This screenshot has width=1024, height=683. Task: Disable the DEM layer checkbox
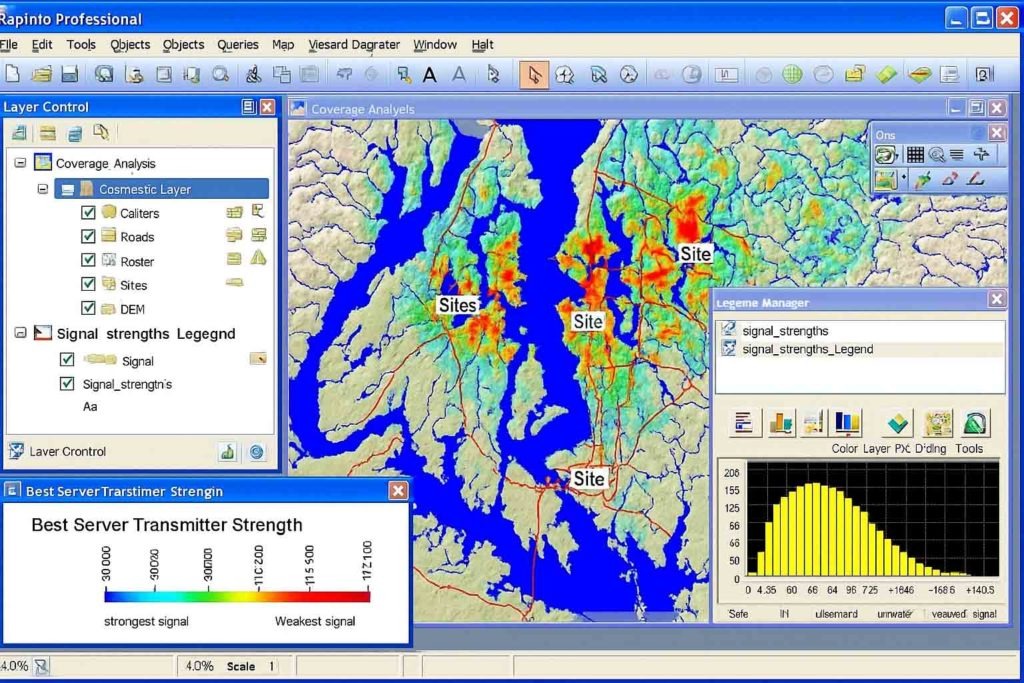[x=89, y=309]
